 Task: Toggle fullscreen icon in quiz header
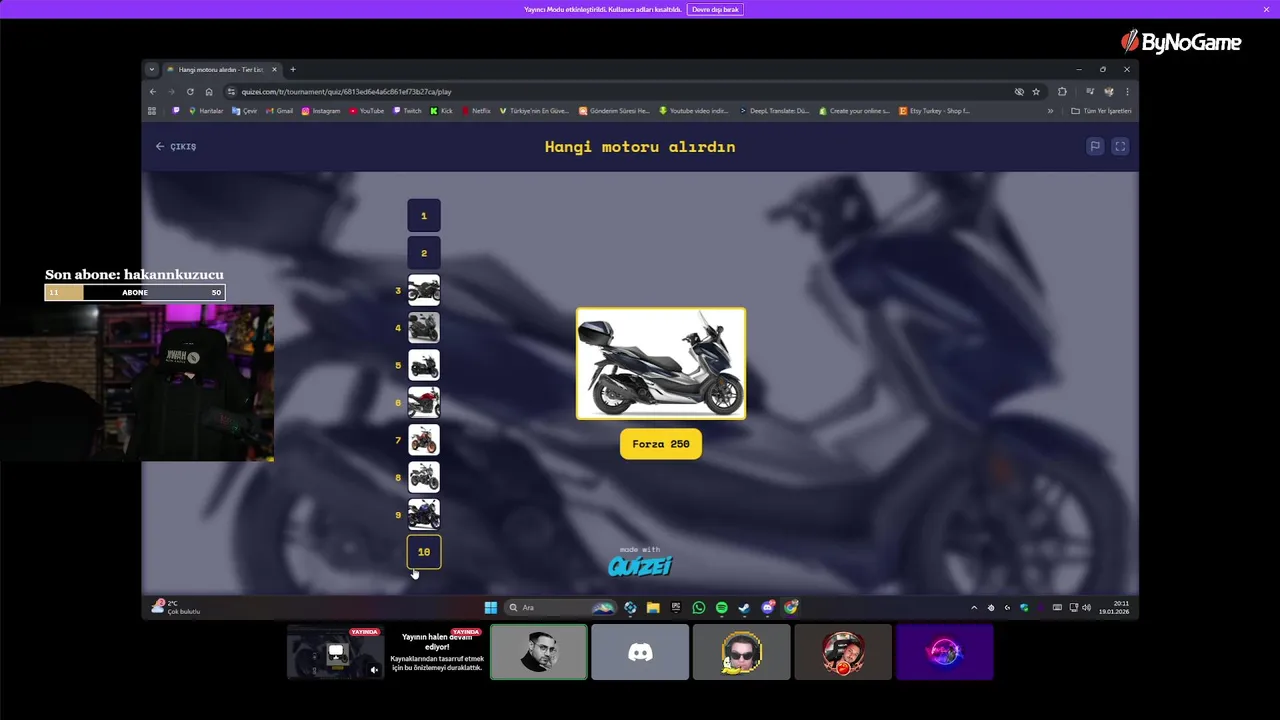[x=1120, y=146]
